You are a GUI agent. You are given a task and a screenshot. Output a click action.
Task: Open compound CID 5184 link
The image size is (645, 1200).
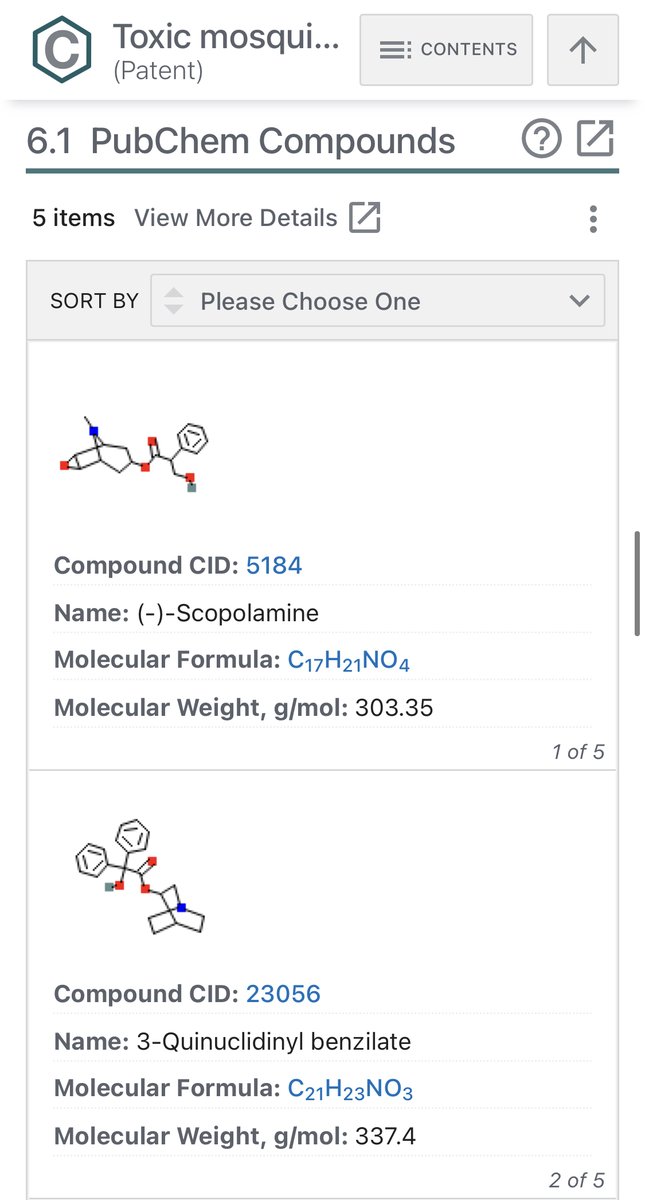pos(274,566)
